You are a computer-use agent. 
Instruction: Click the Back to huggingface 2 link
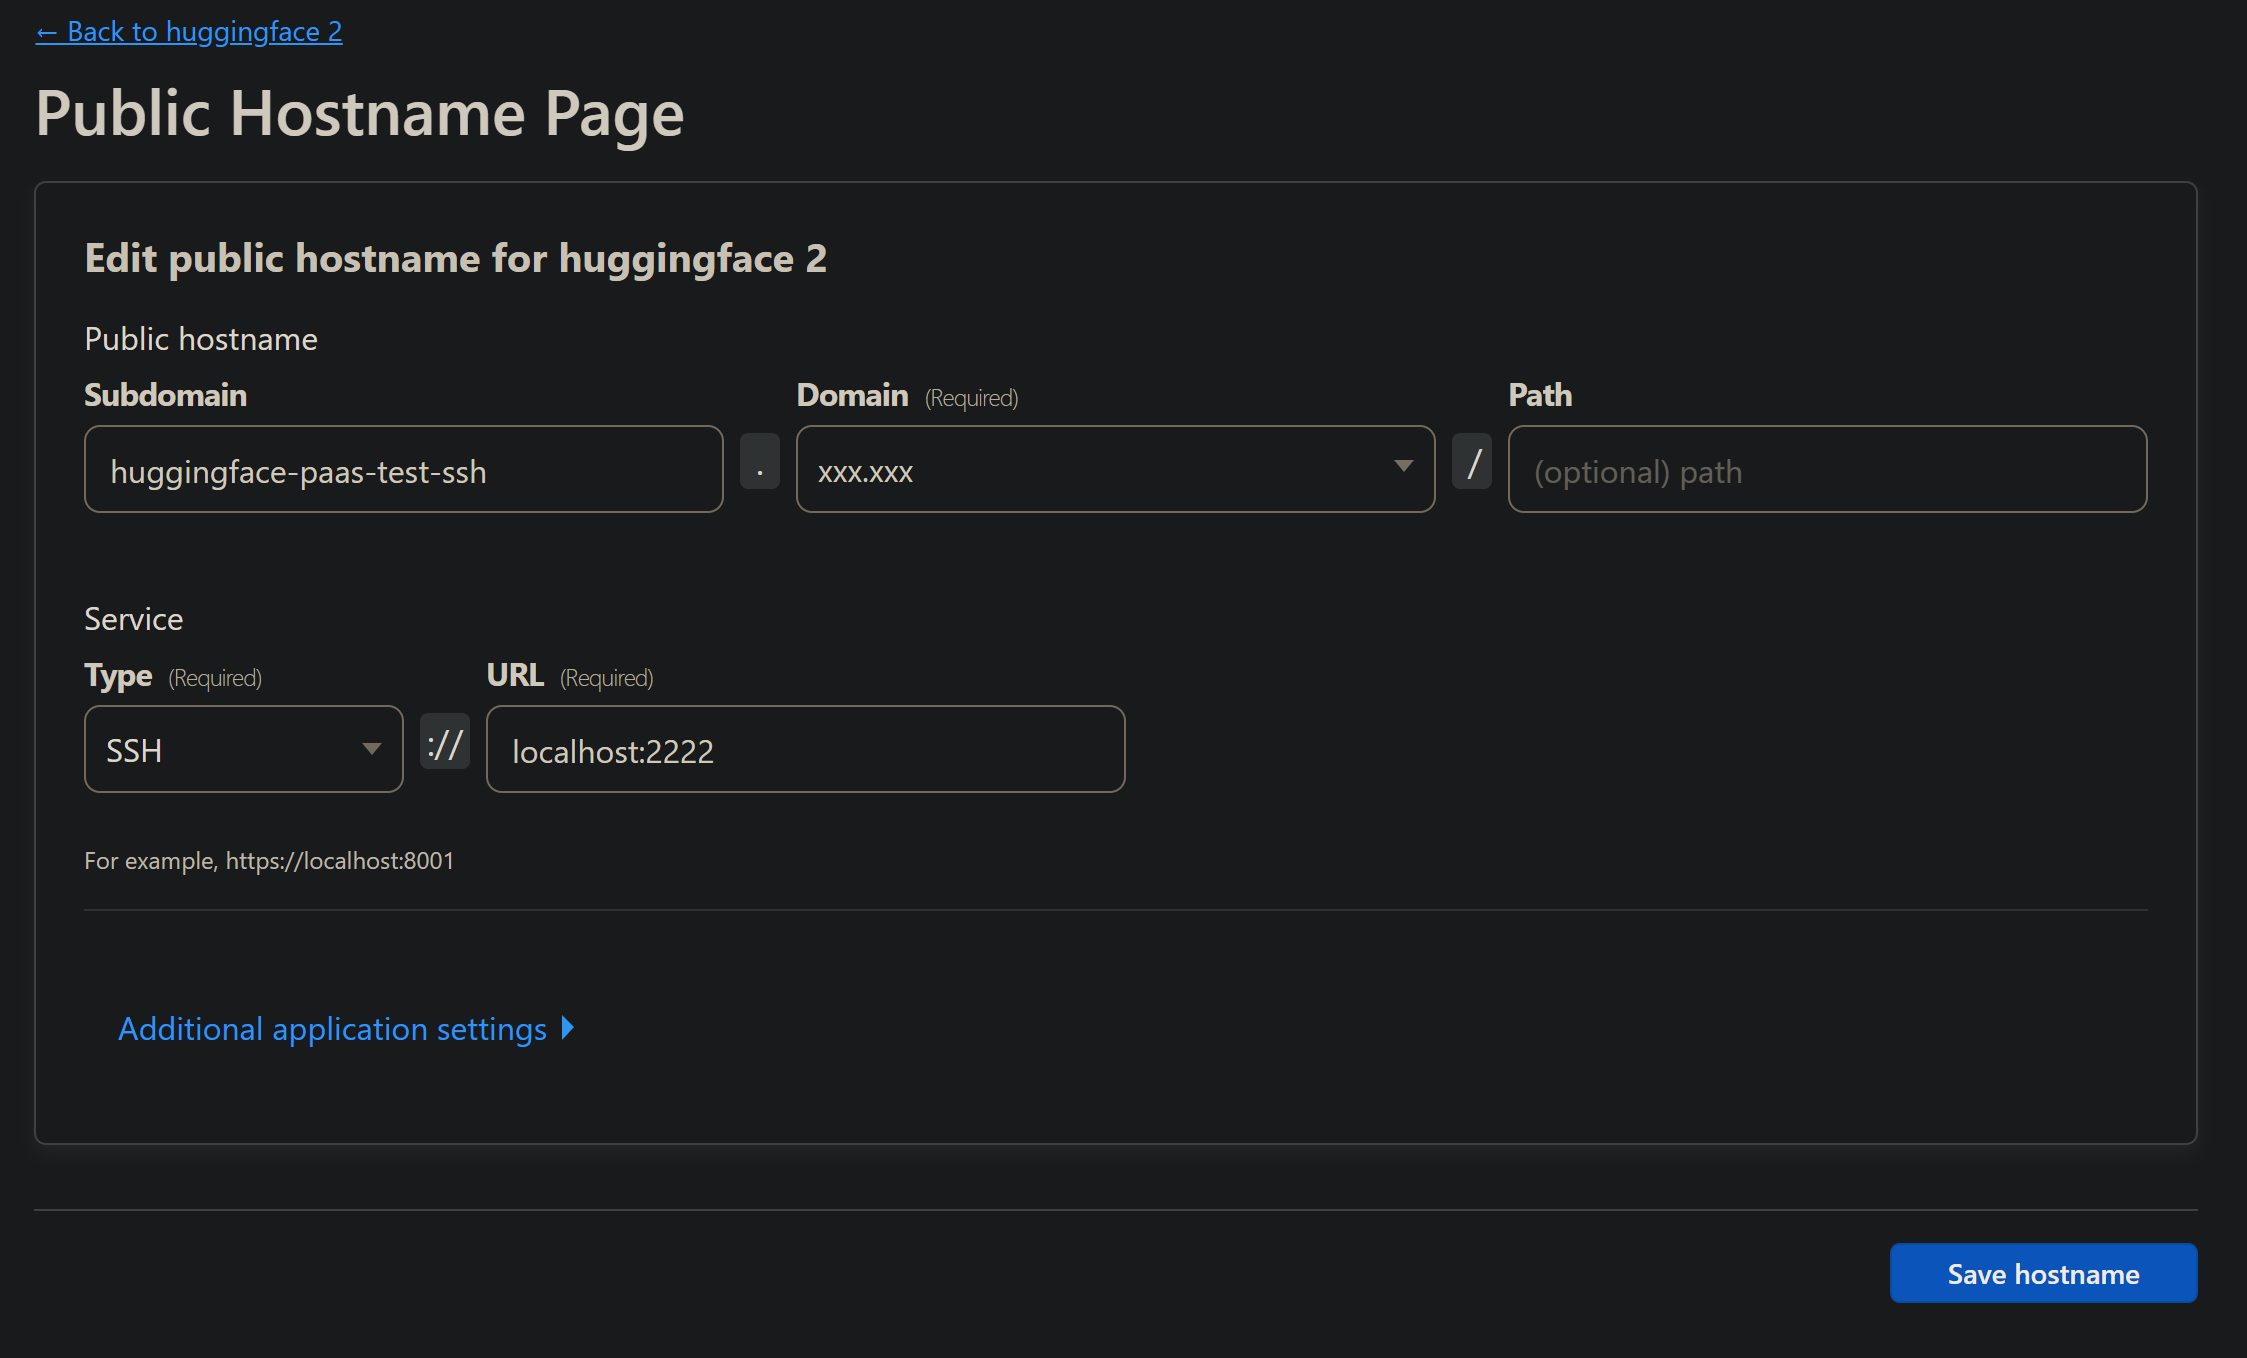coord(189,32)
